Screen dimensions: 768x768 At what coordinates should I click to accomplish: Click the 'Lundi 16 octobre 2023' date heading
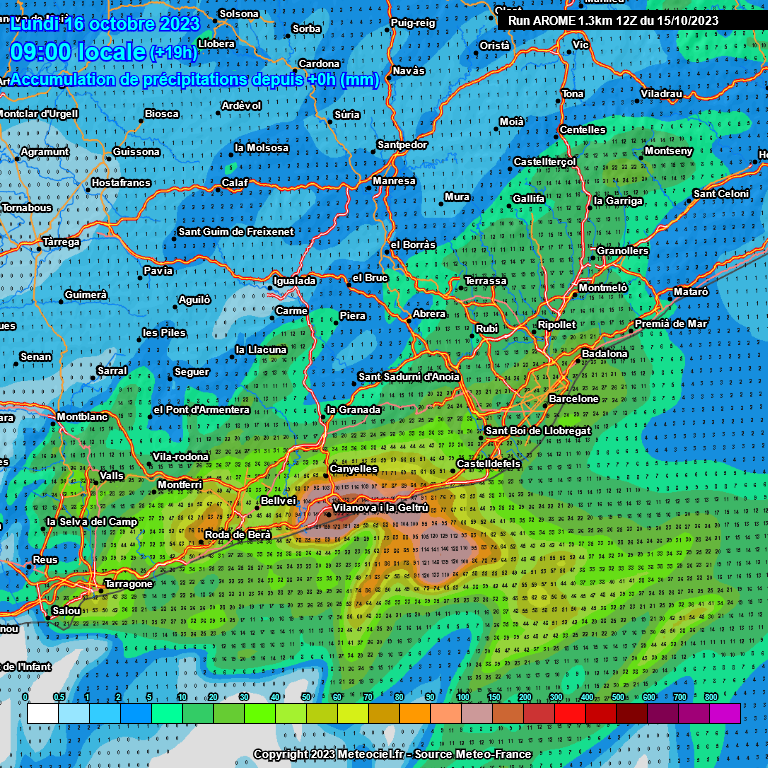click(x=105, y=24)
